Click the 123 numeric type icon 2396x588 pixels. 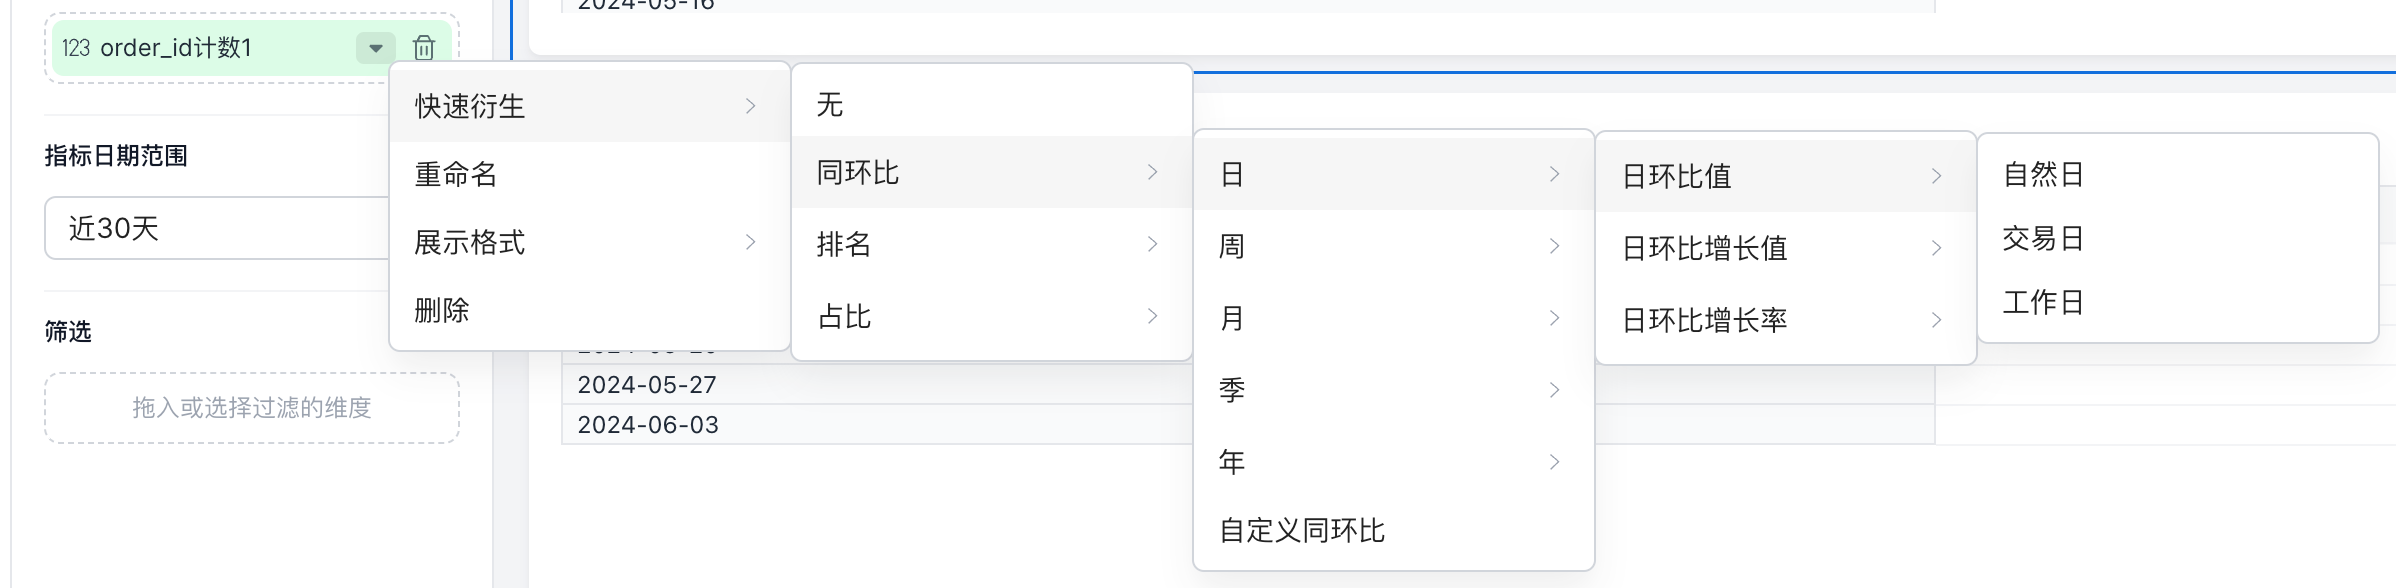[x=75, y=48]
